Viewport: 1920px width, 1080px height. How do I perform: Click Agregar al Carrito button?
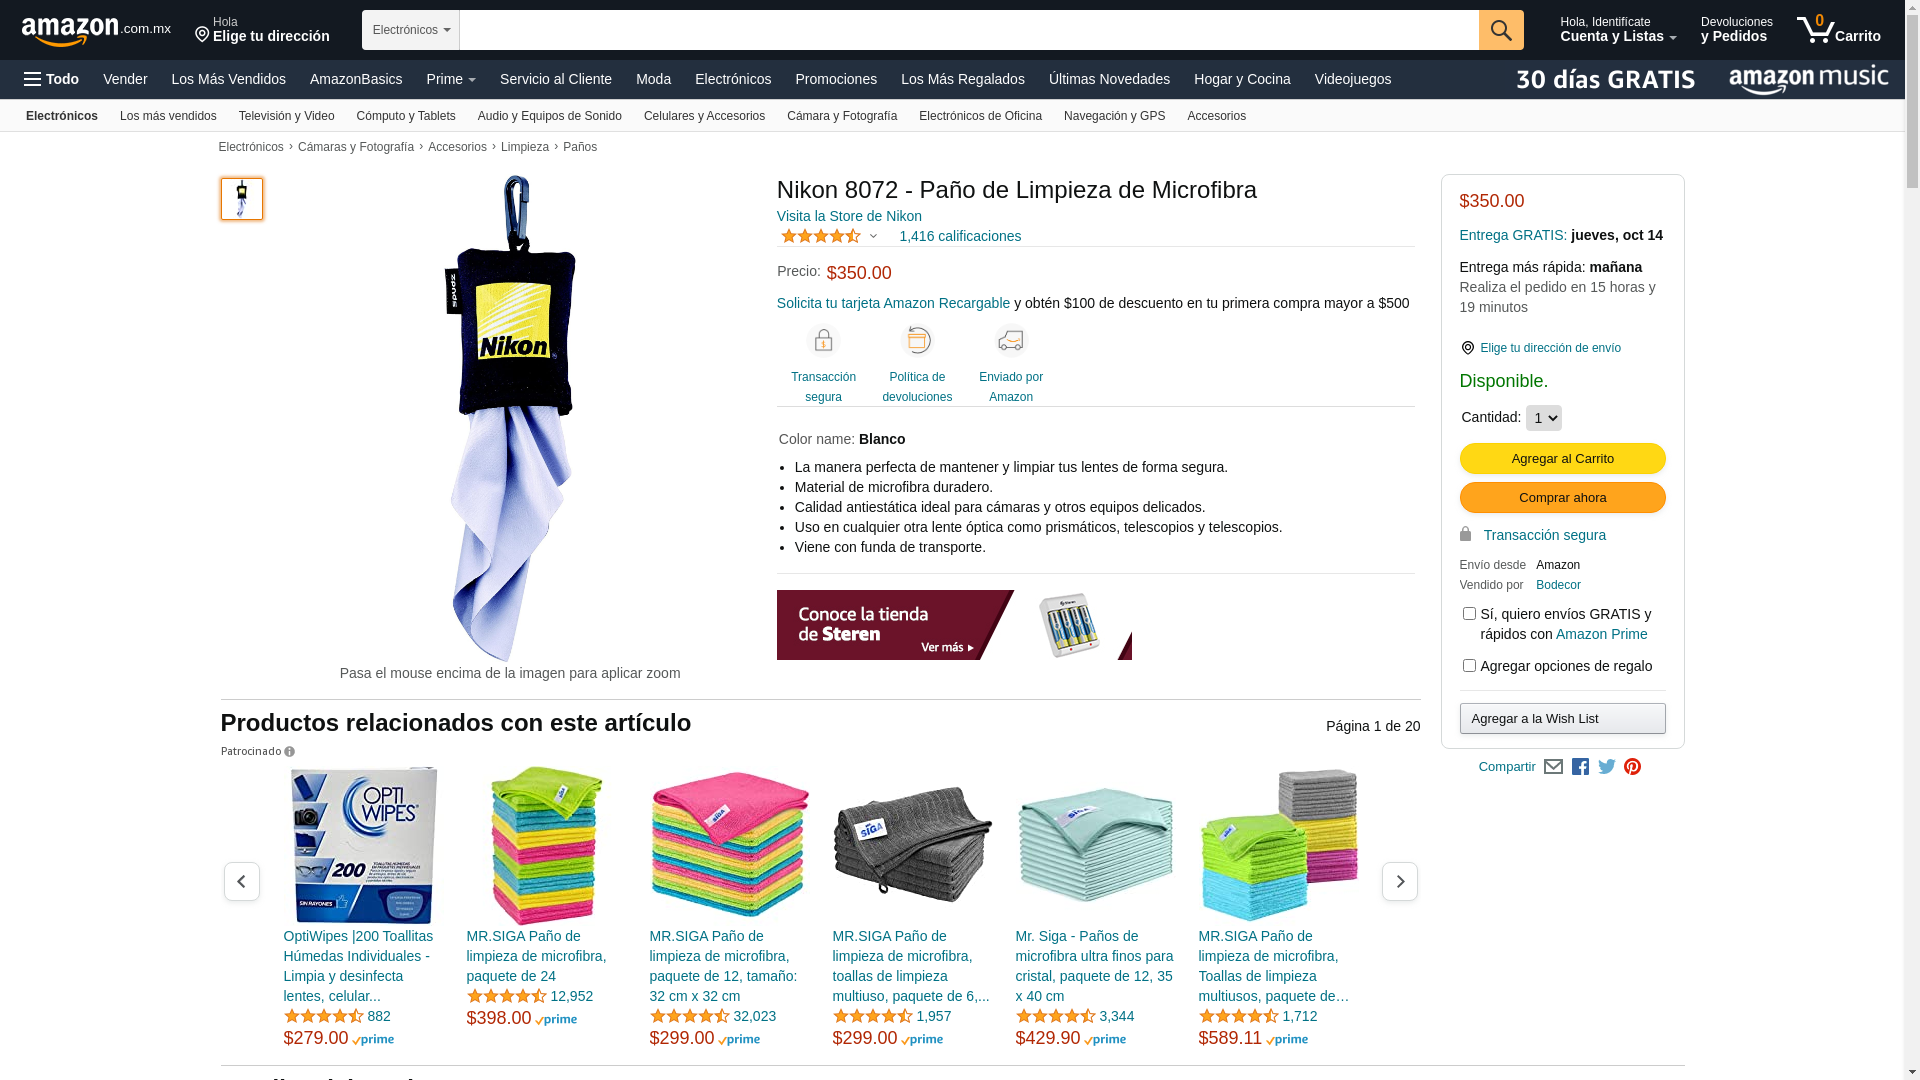(x=1562, y=458)
